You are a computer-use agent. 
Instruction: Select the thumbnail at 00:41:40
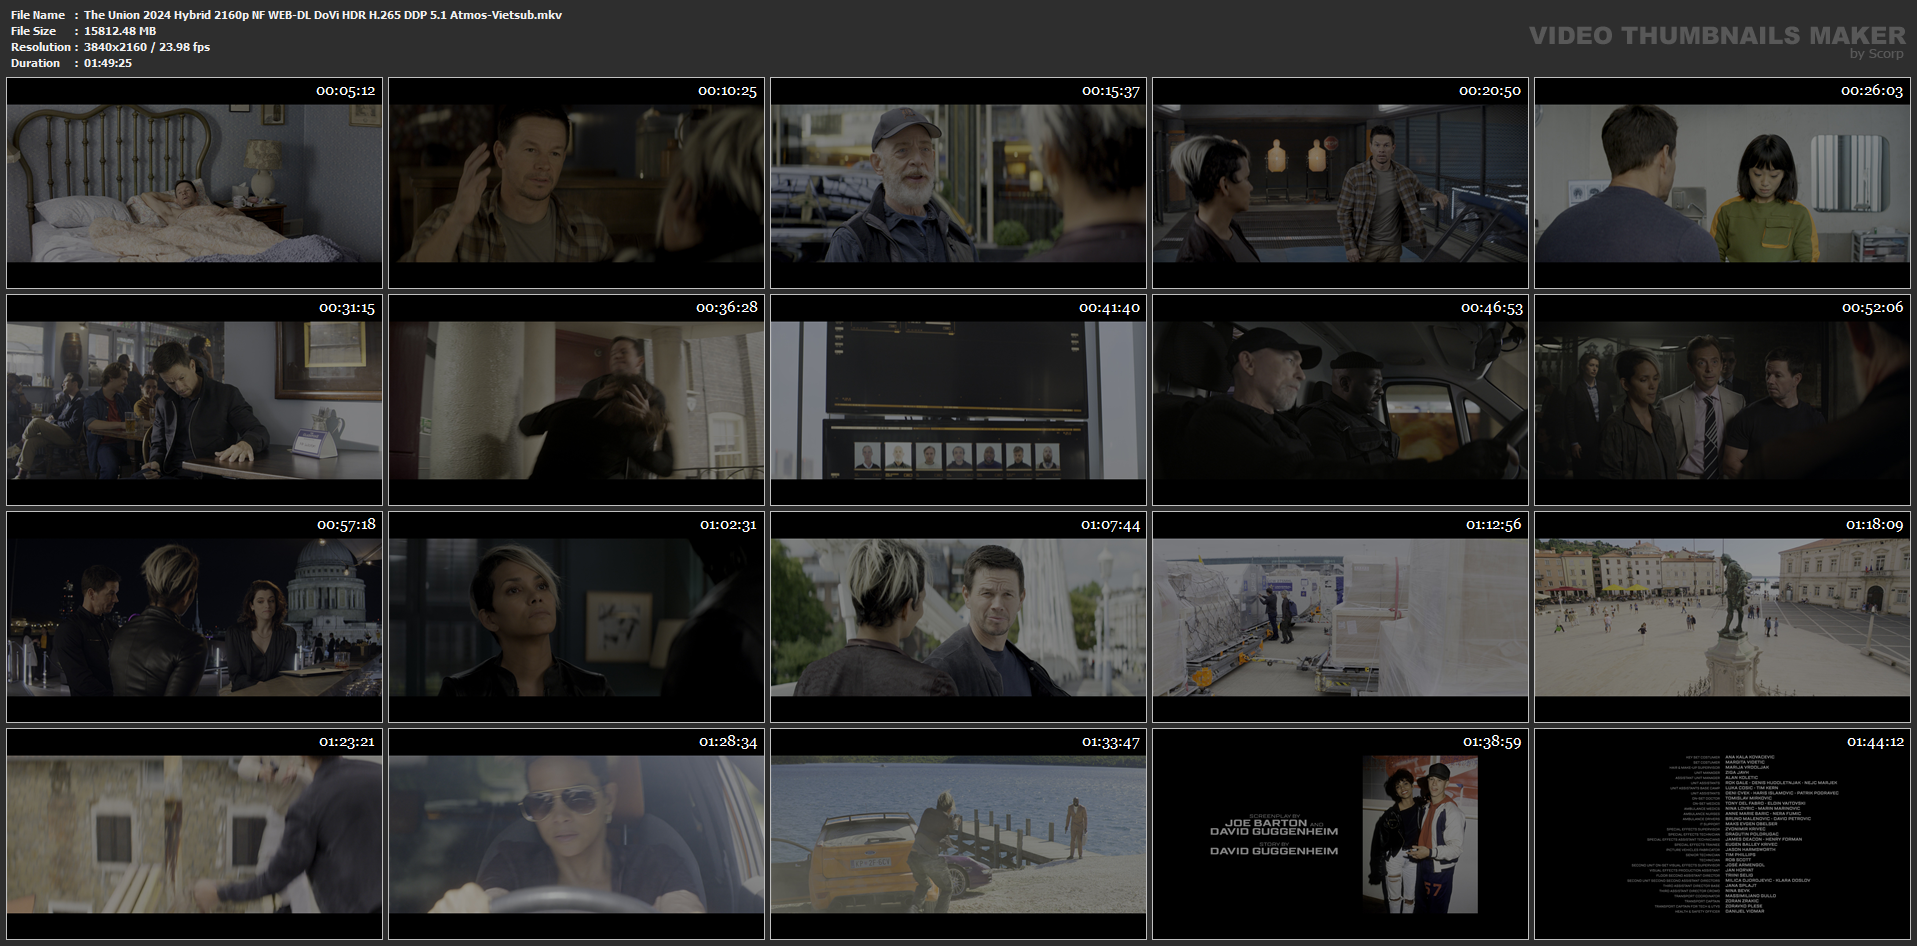pos(958,400)
